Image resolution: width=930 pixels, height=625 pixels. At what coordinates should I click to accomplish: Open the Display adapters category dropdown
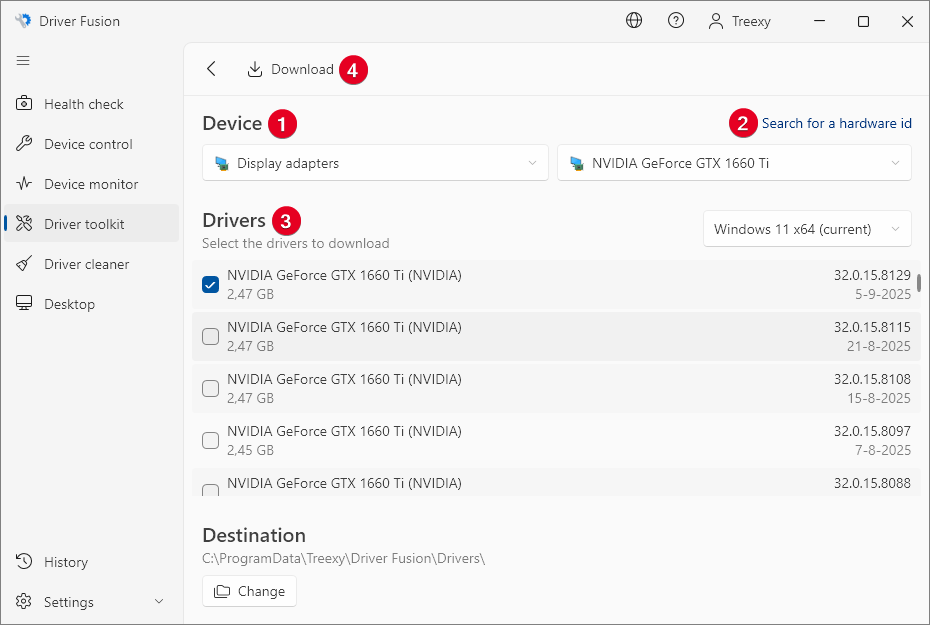tap(375, 163)
